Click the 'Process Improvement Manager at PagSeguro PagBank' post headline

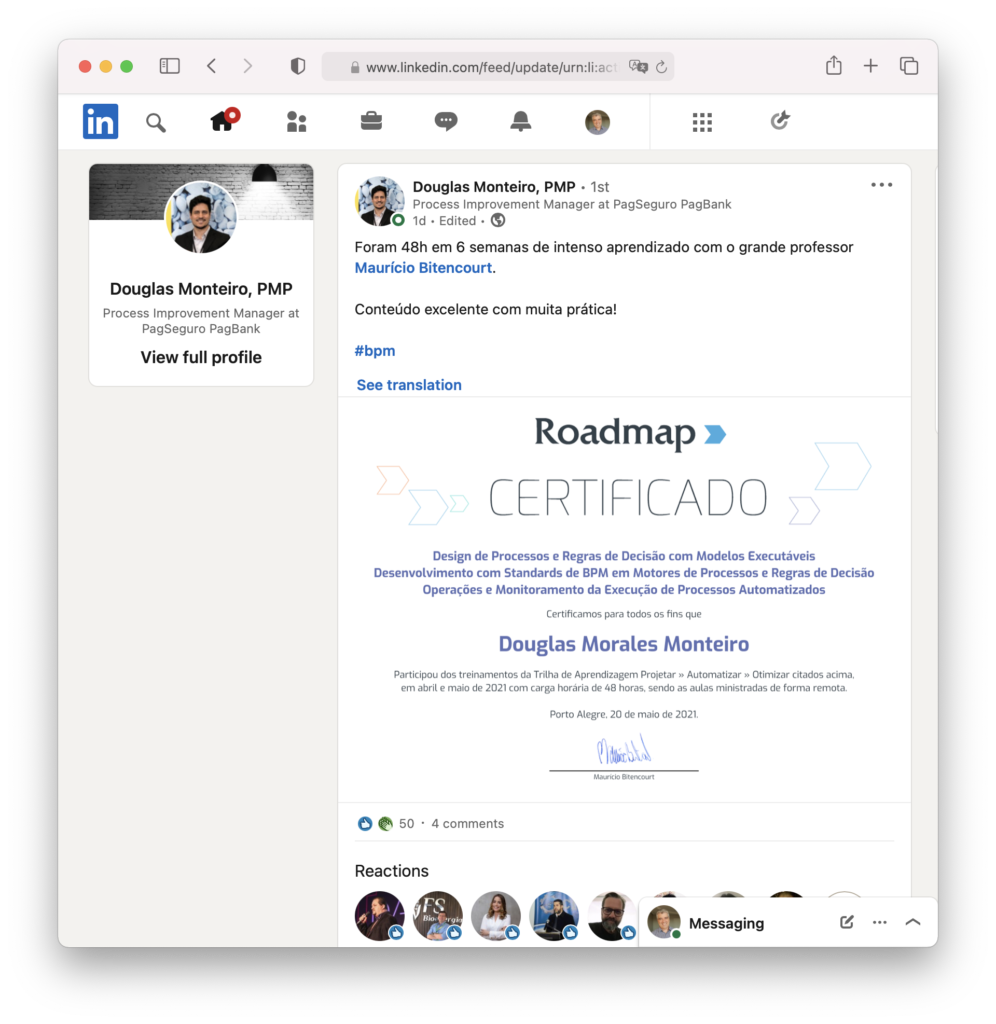(x=571, y=204)
